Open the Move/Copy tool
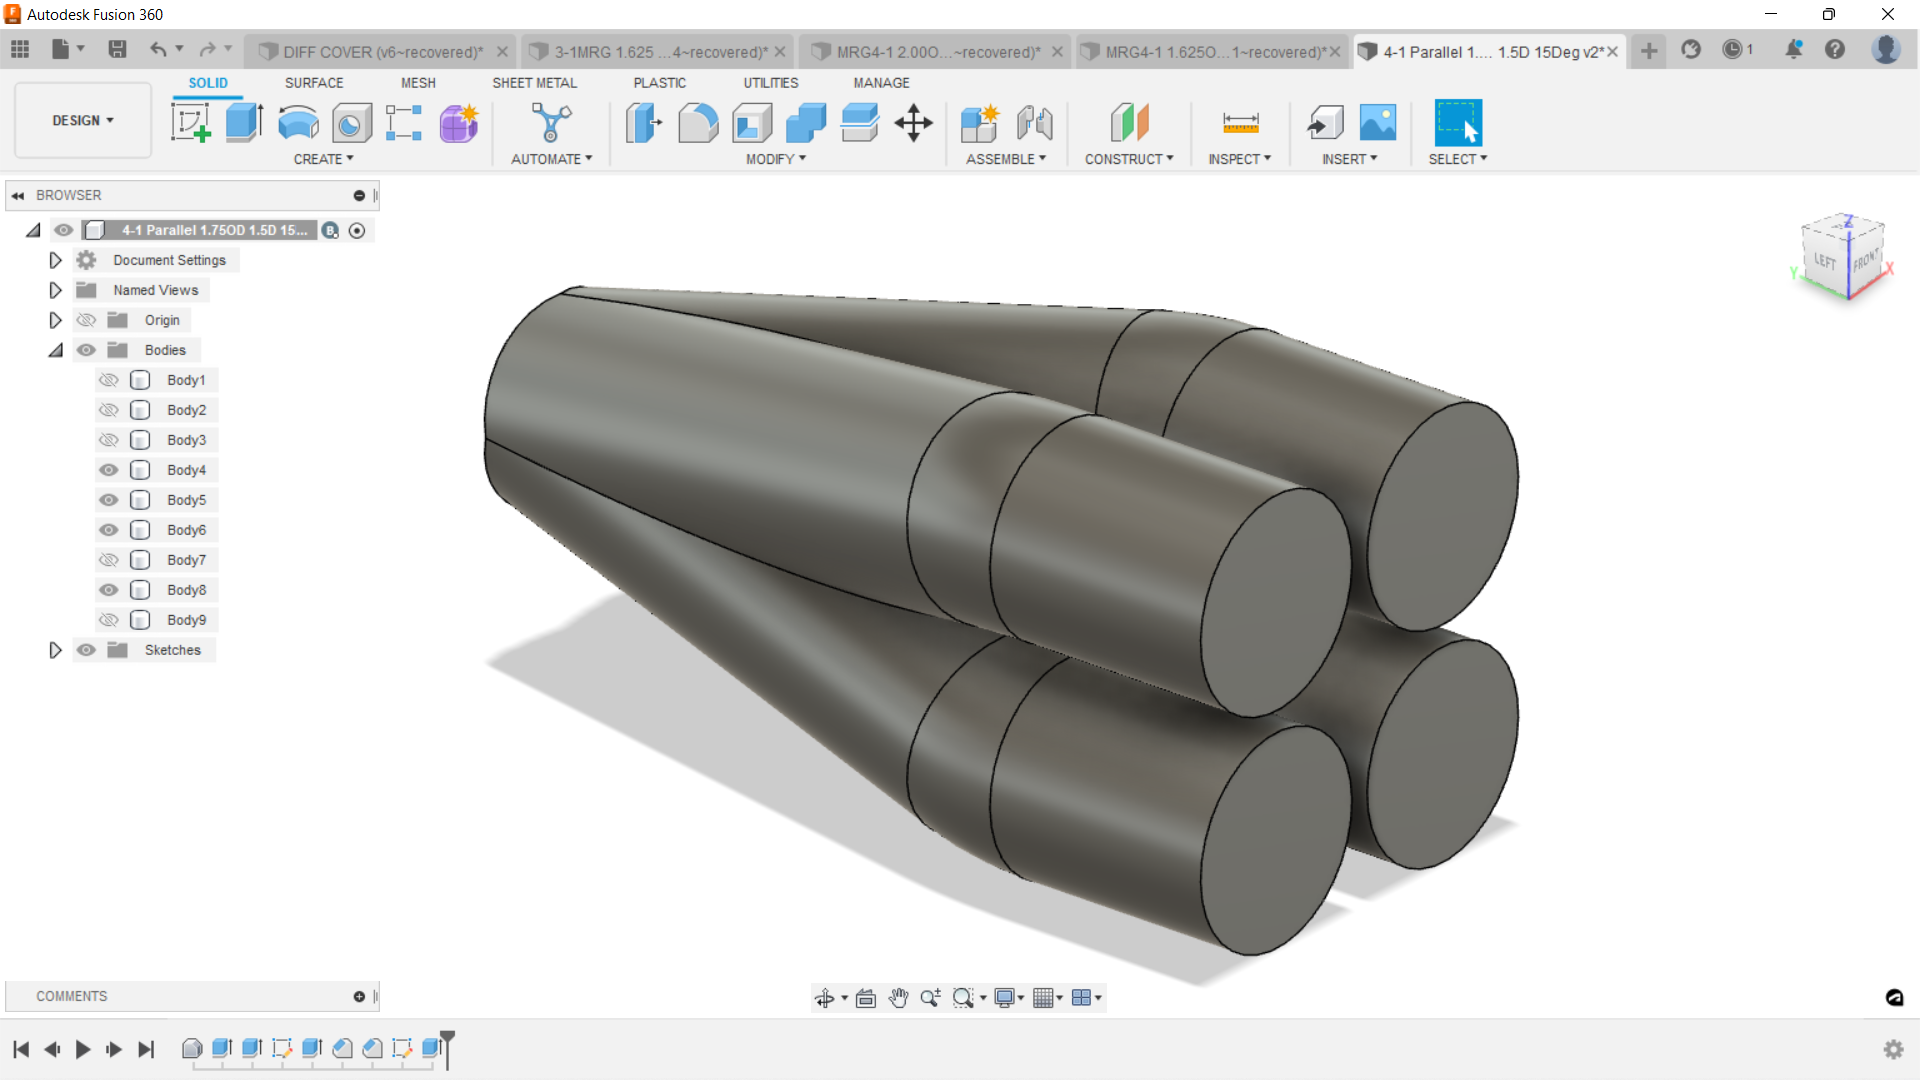This screenshot has width=1920, height=1080. pos(913,123)
